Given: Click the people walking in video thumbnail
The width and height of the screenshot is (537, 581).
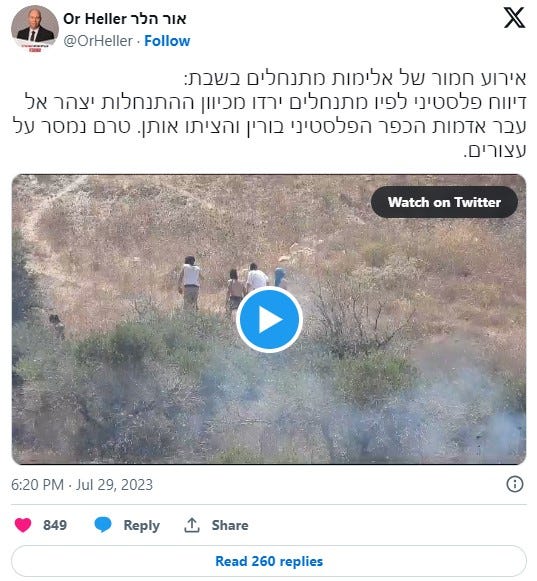Looking at the screenshot, I should (232, 283).
